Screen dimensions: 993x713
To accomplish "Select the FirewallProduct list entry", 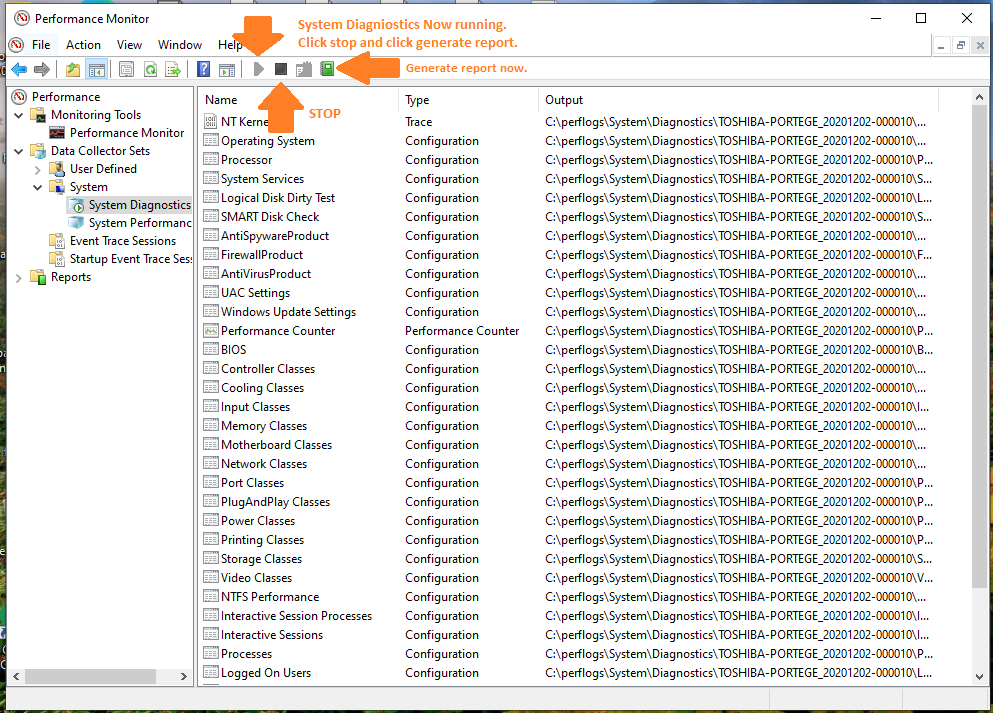I will [x=262, y=255].
